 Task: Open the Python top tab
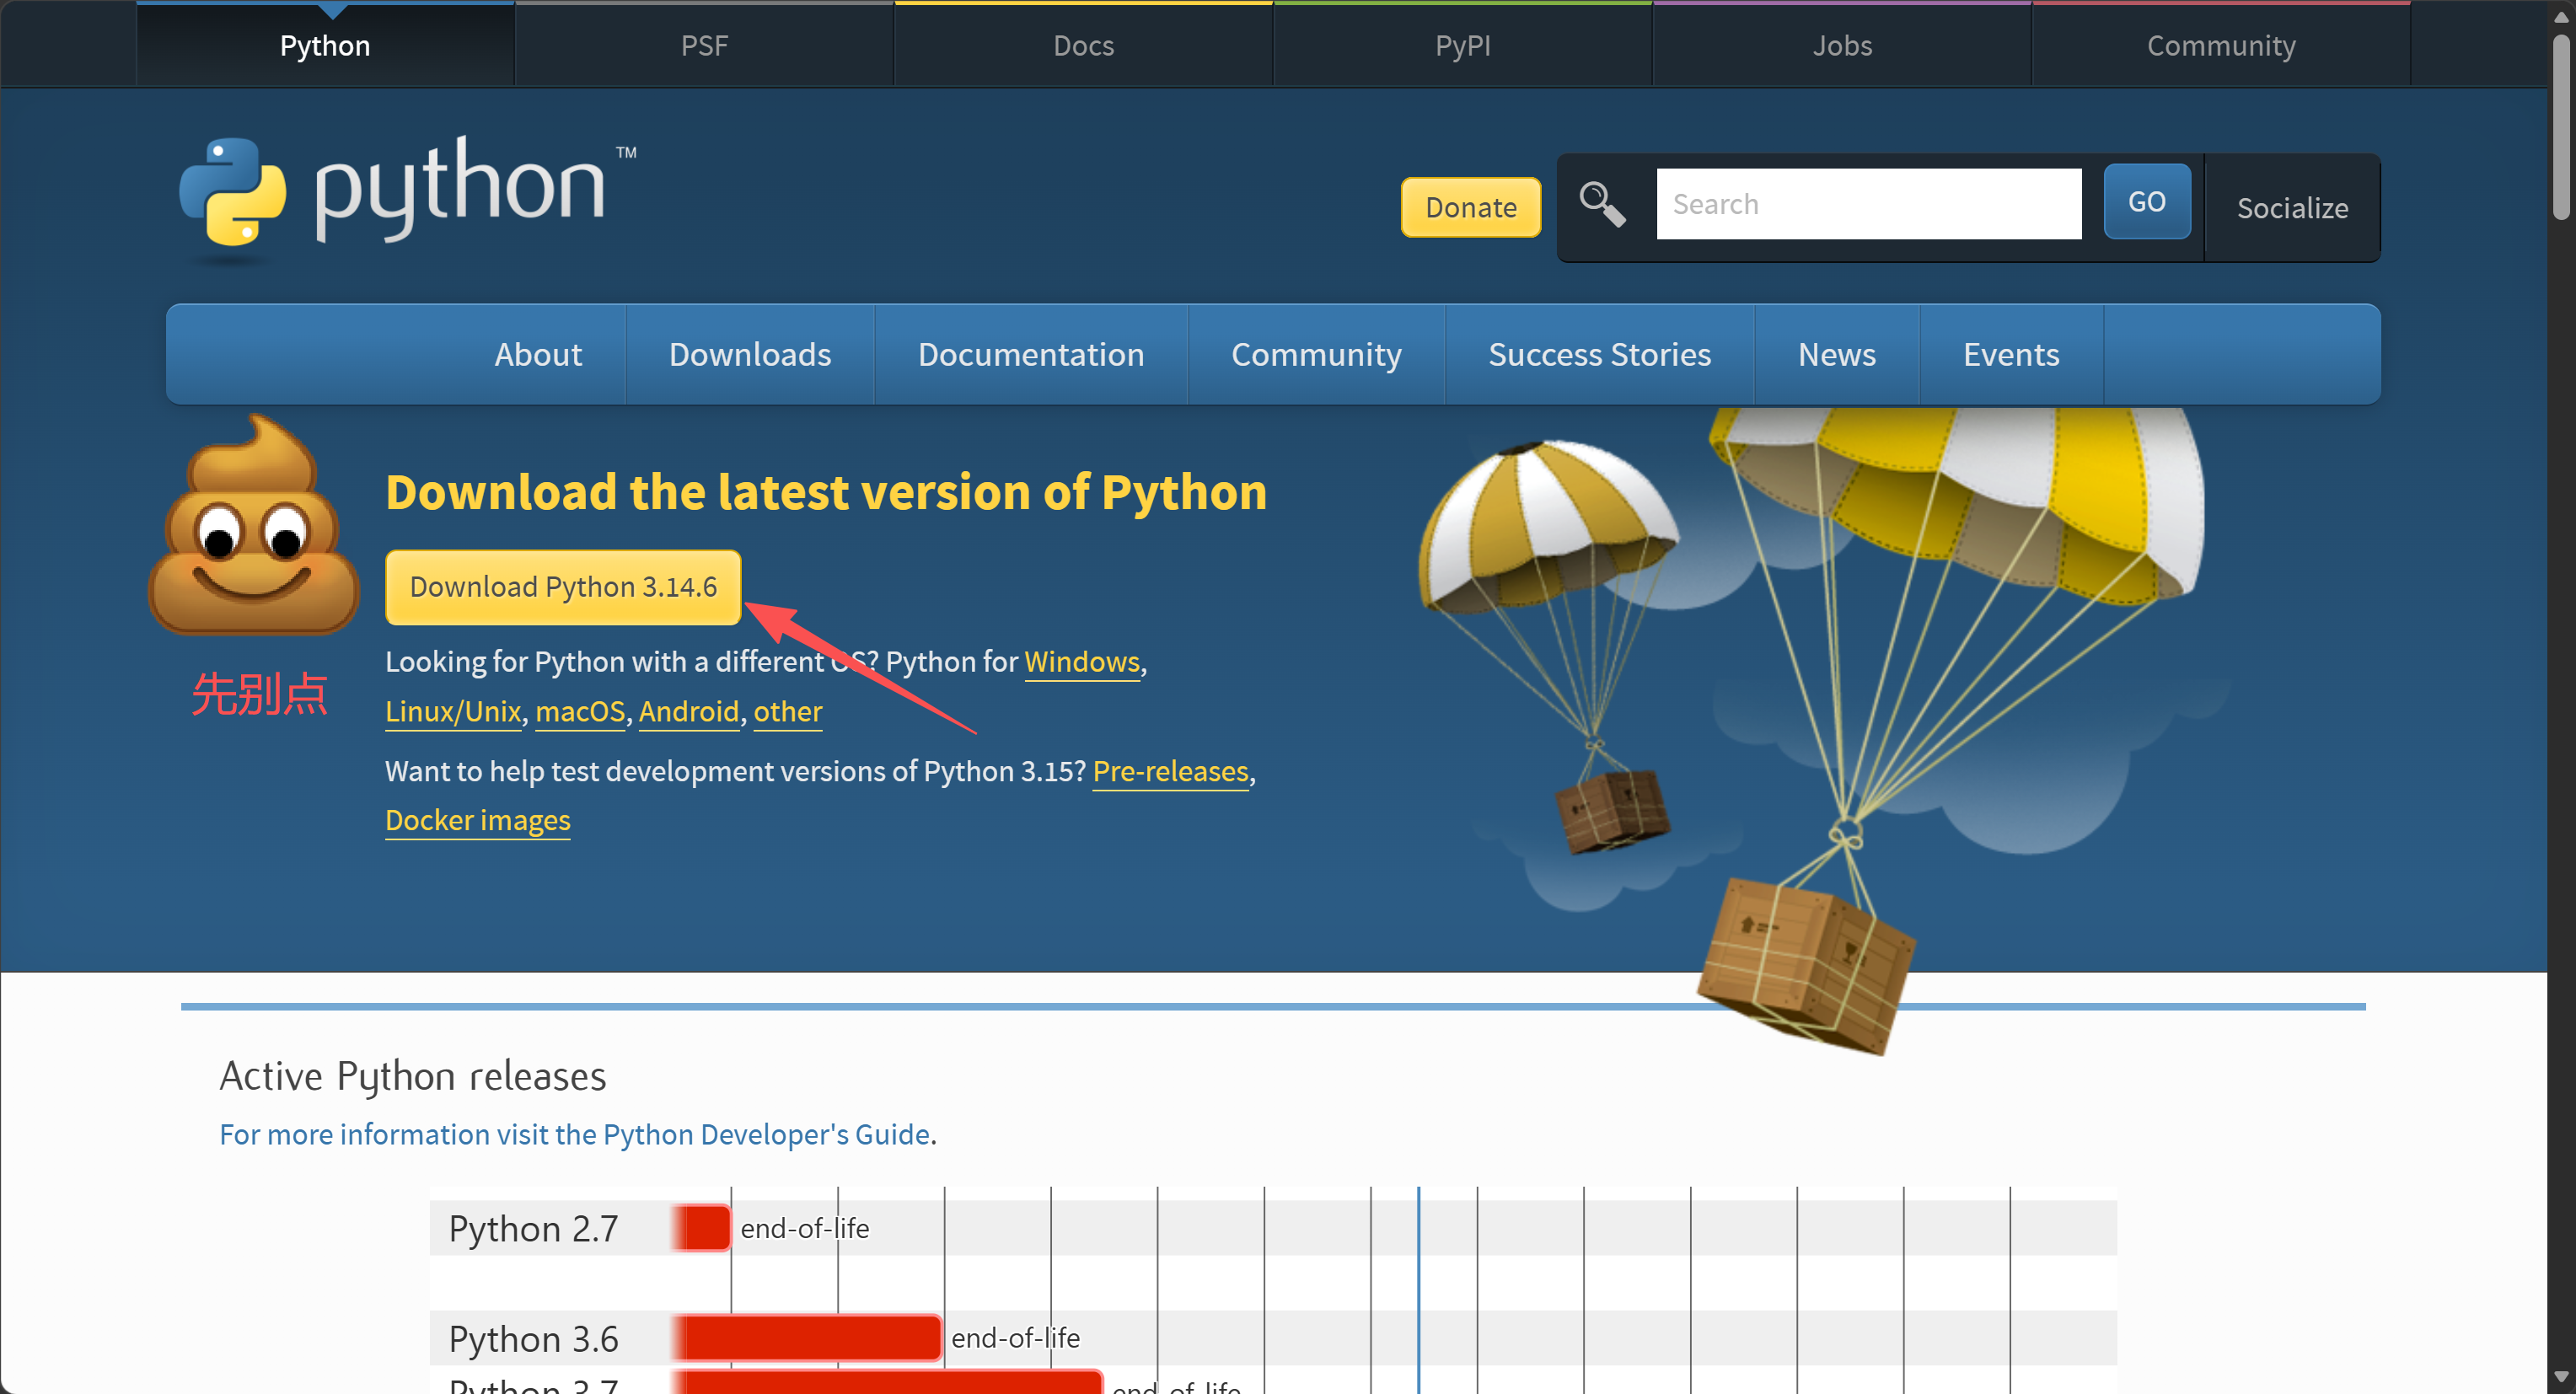coord(325,45)
